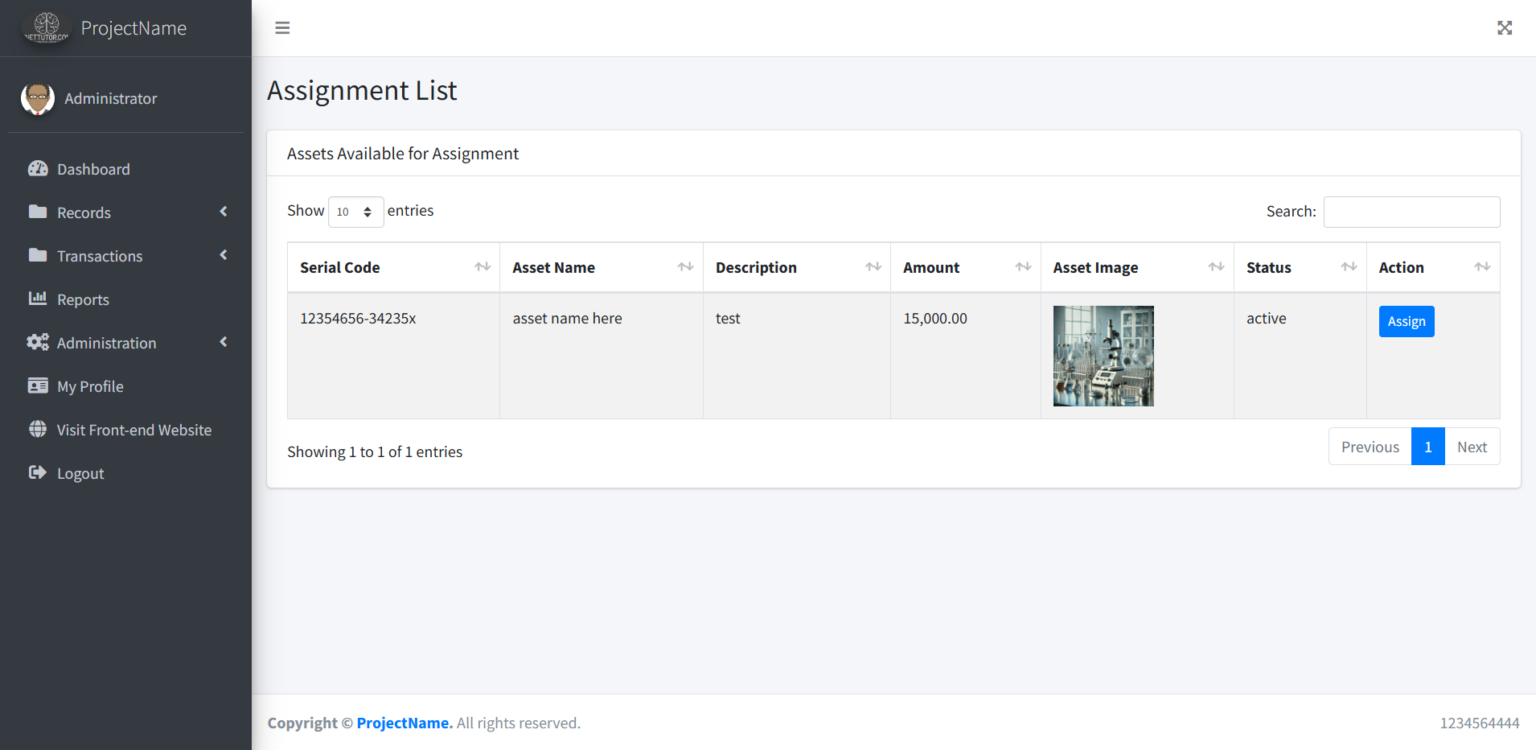Expand the Administration submenu chevron
This screenshot has height=750, width=1536.
(x=225, y=342)
